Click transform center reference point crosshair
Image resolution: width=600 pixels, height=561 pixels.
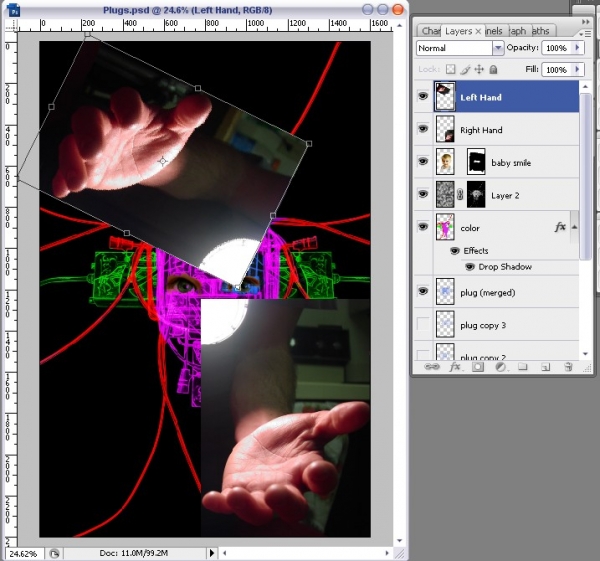pyautogui.click(x=163, y=161)
